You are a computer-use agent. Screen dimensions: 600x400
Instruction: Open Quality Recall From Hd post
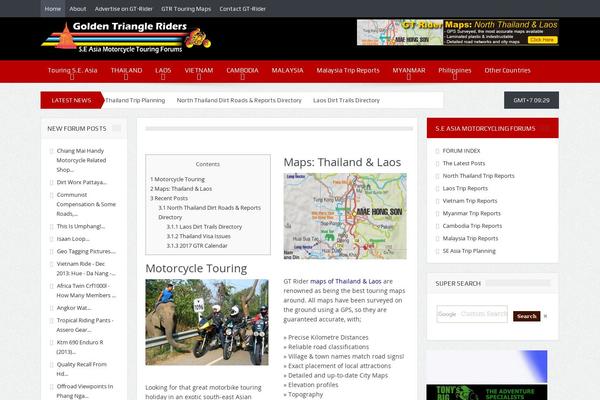coord(82,369)
